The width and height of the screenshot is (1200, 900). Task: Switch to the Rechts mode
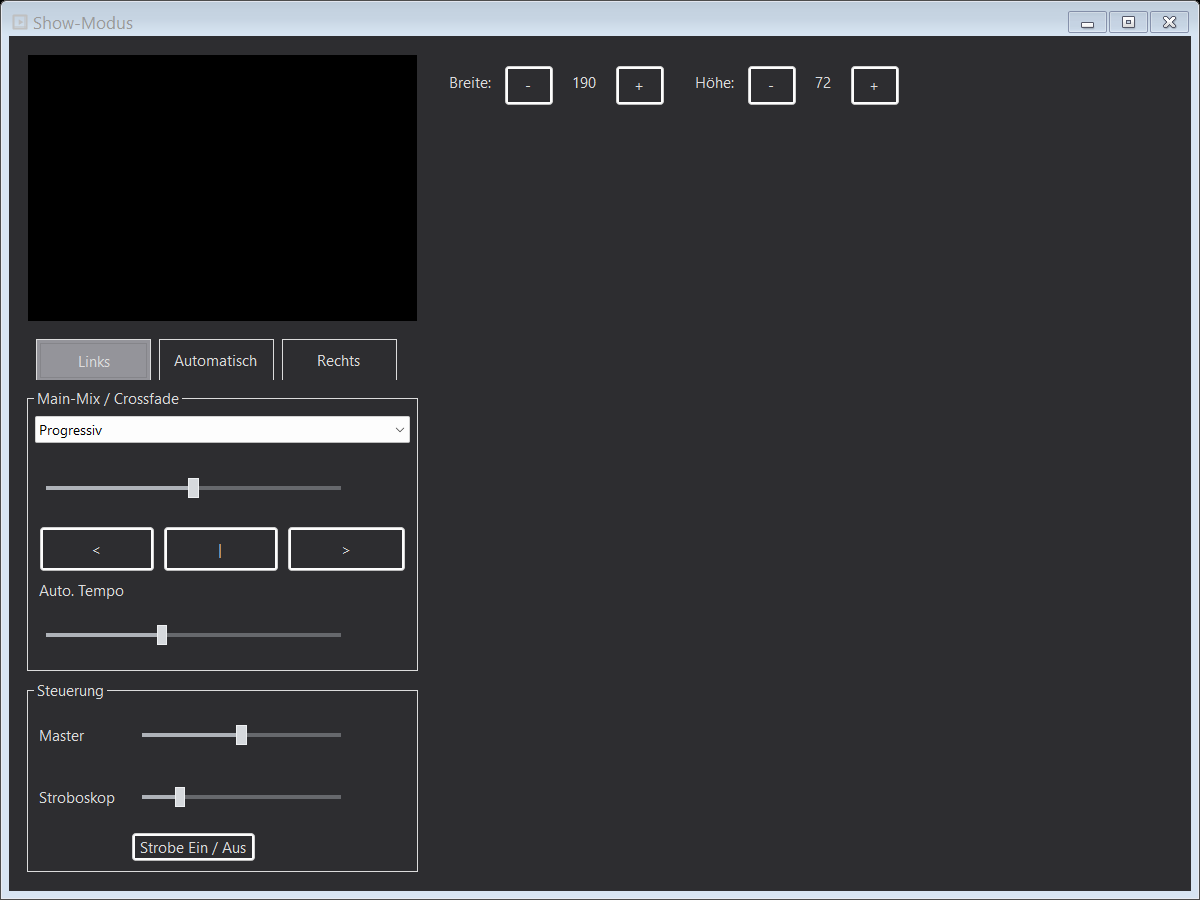[x=339, y=360]
